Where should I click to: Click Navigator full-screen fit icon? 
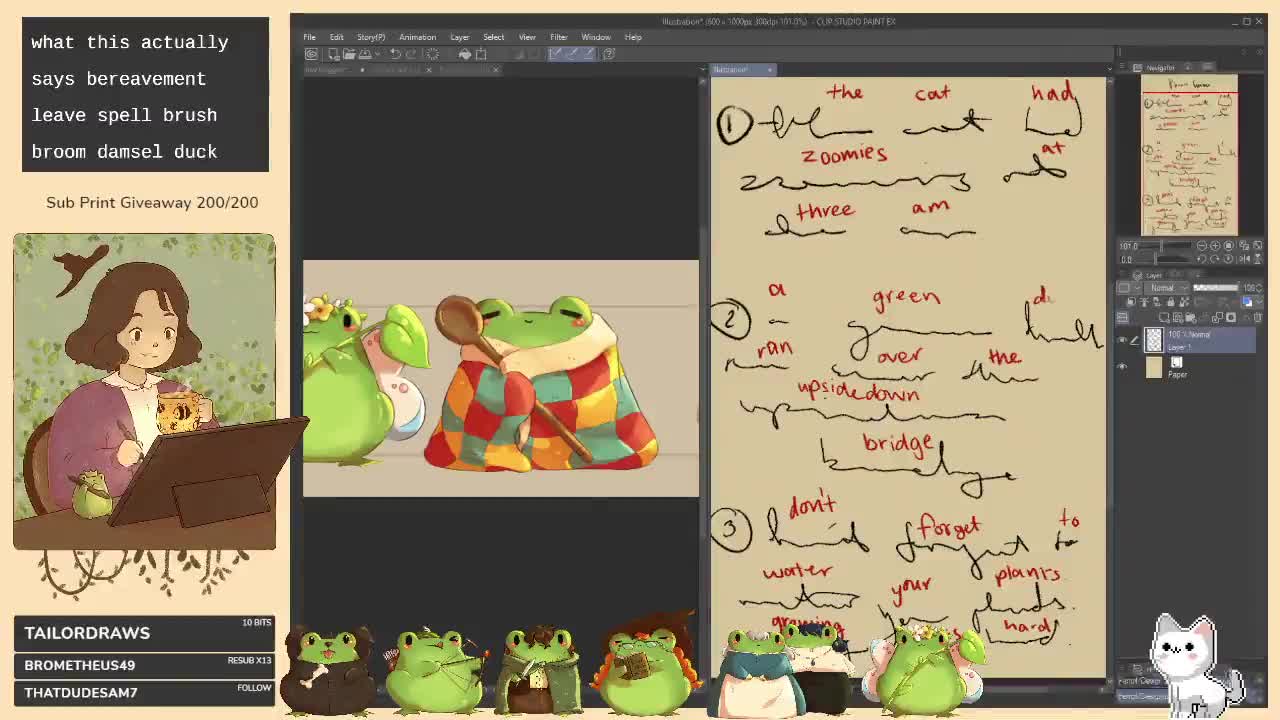[1257, 246]
